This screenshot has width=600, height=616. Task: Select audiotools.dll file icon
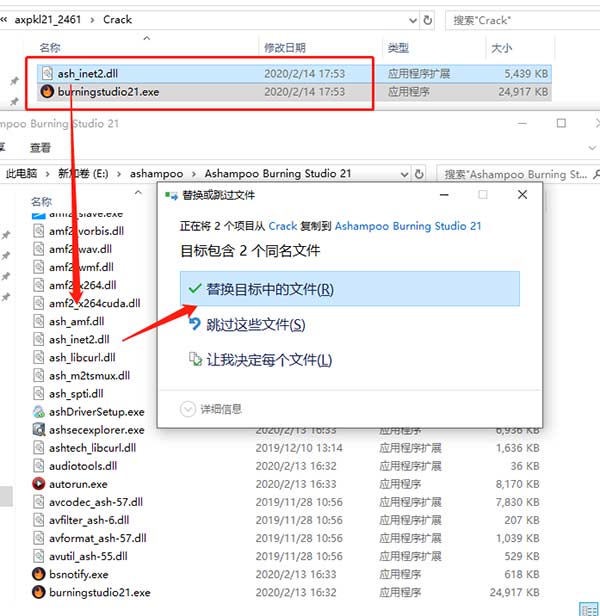pos(39,466)
